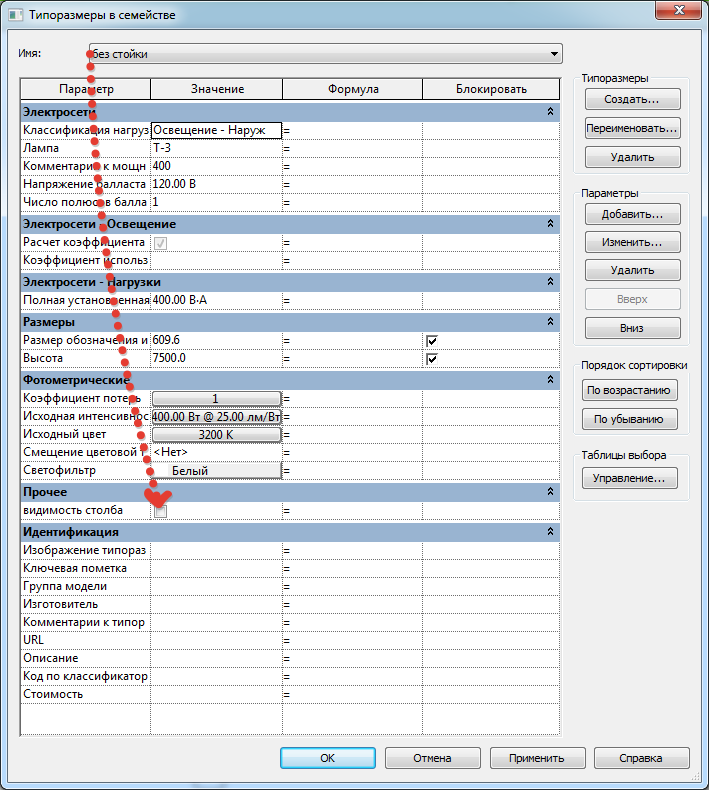The width and height of the screenshot is (709, 790).
Task: Collapse the Электросети - Нагрузки group
Action: [x=550, y=282]
